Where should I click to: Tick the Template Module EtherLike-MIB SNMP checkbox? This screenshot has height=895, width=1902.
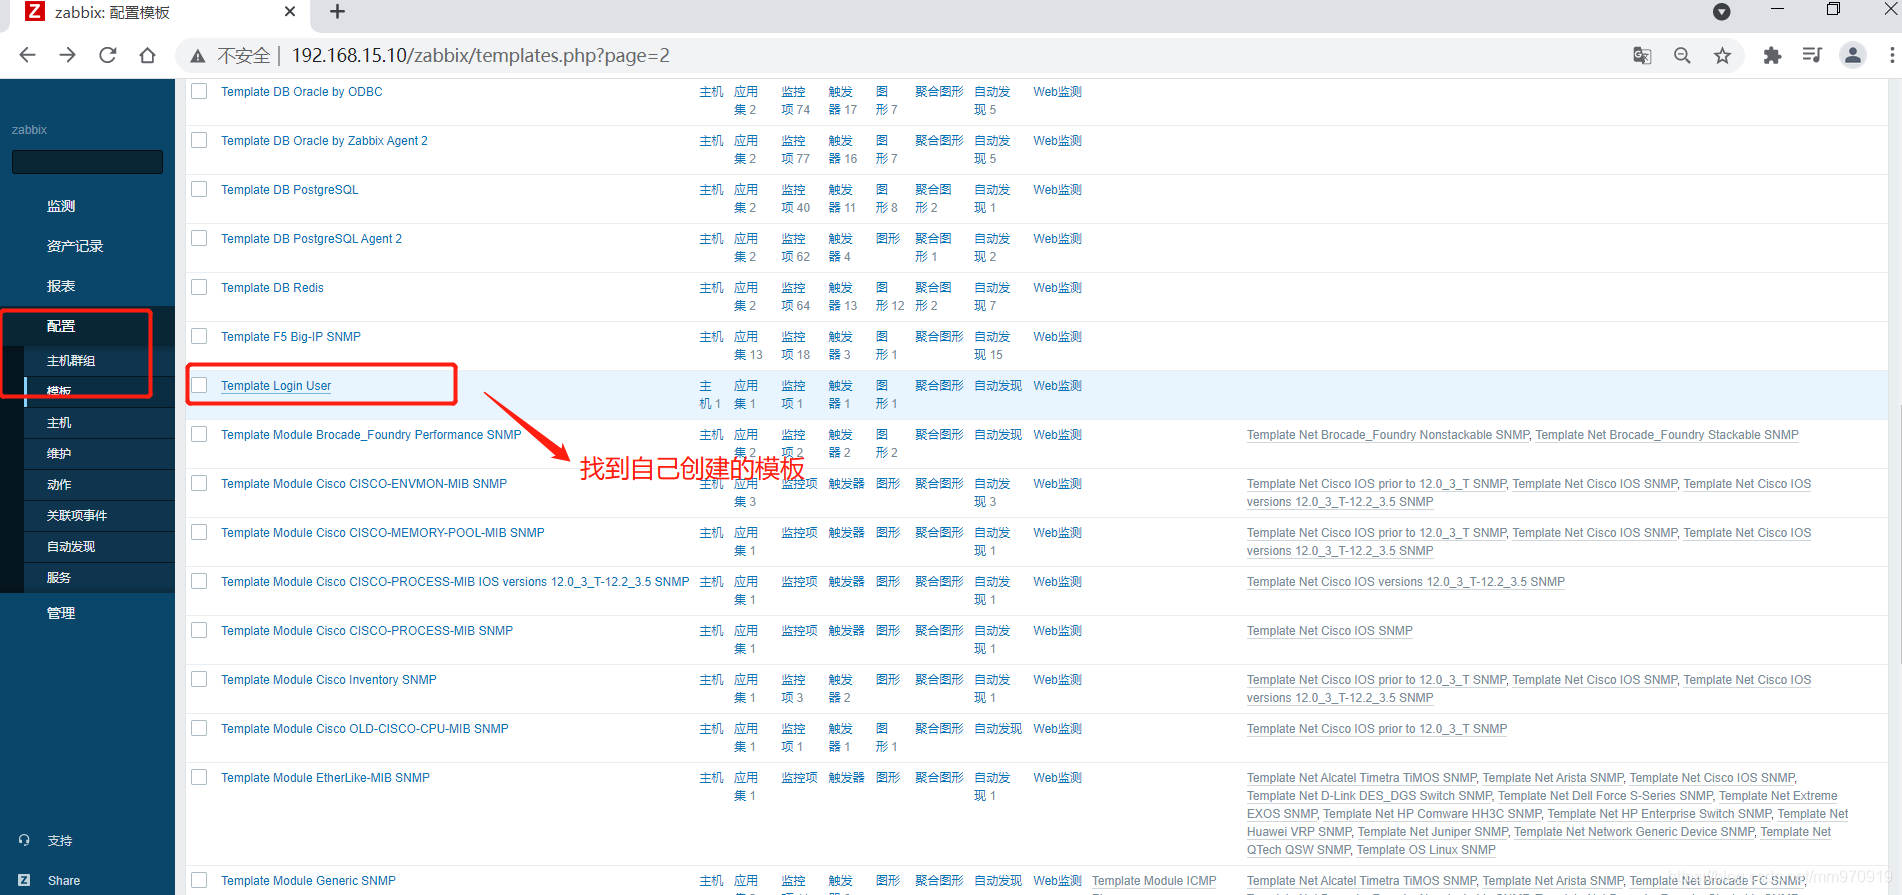click(199, 777)
